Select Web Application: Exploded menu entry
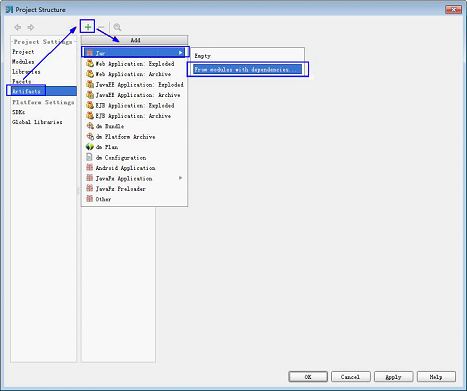 [x=134, y=63]
